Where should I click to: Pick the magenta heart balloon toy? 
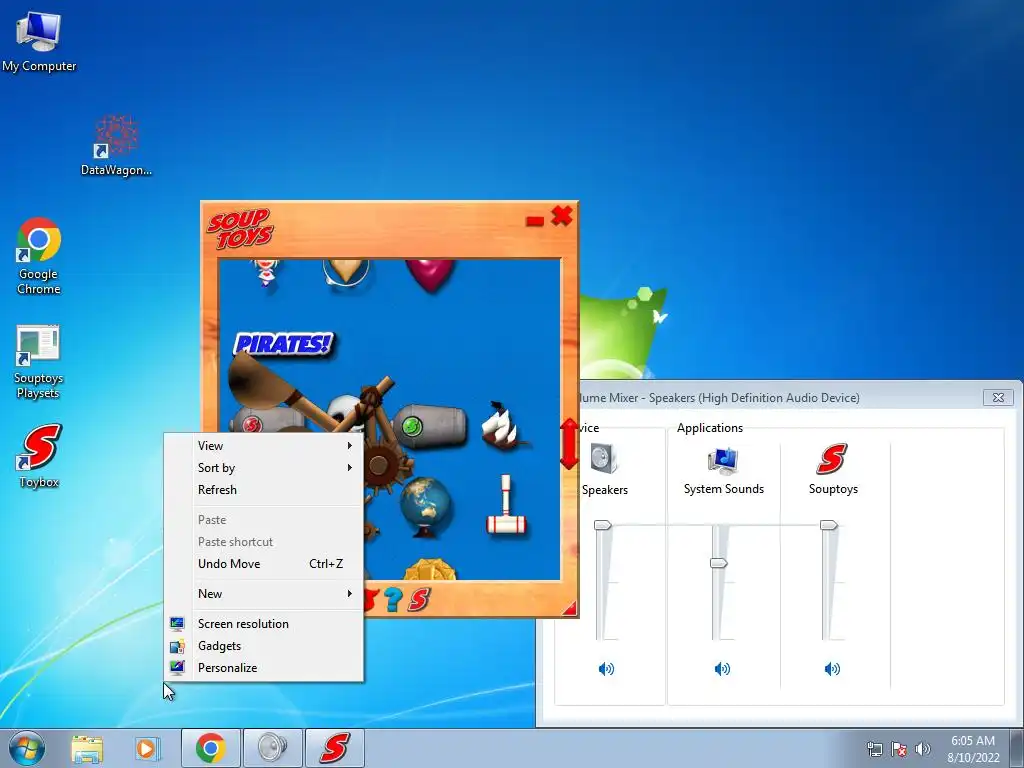click(430, 274)
